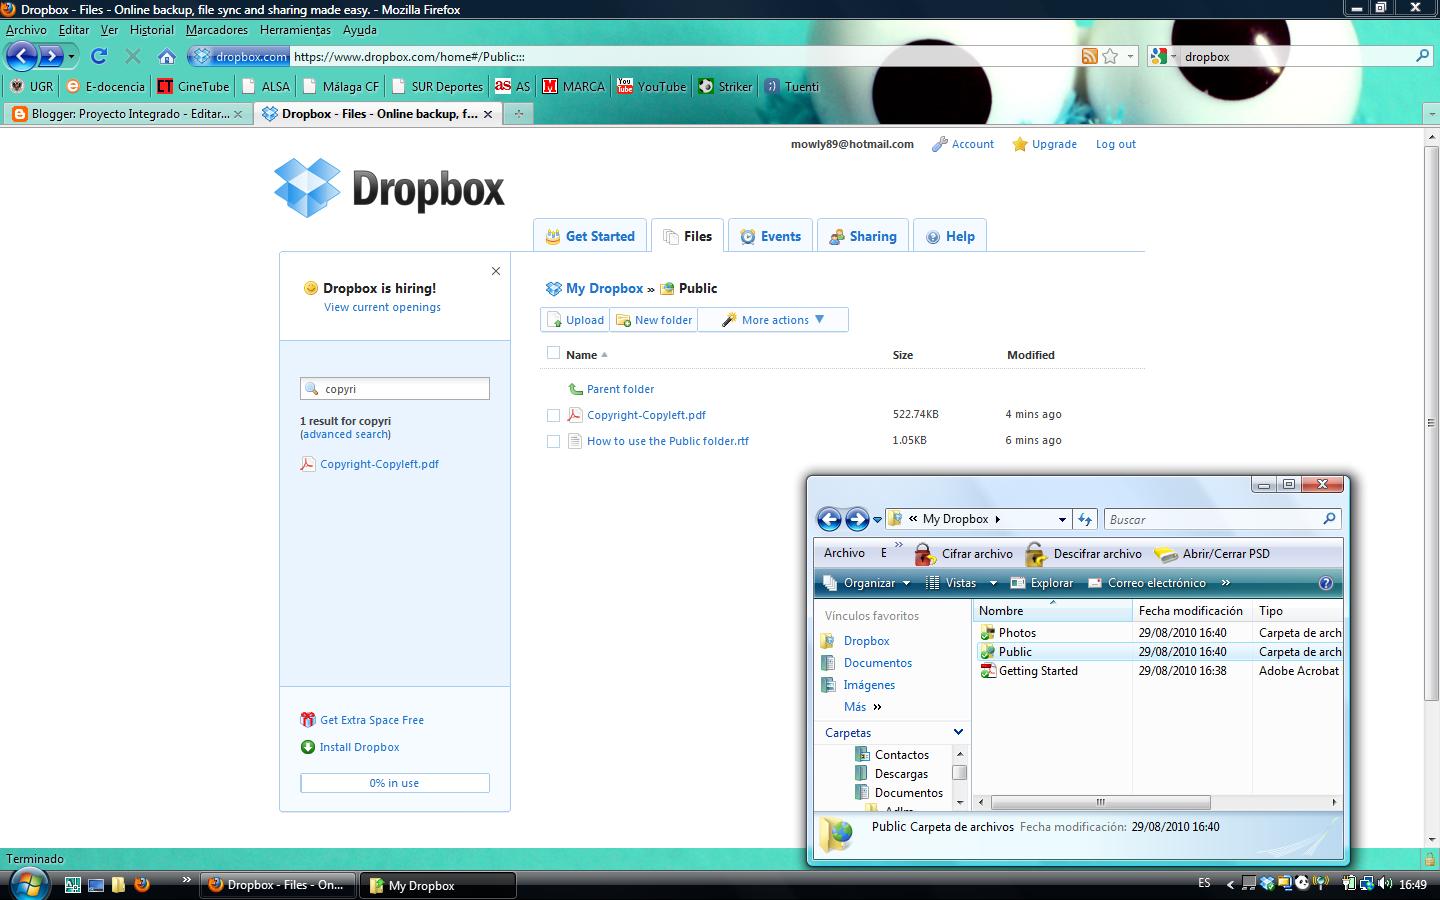Screen dimensions: 1440x900
Task: Select all files with the header checkbox
Action: pyautogui.click(x=554, y=354)
